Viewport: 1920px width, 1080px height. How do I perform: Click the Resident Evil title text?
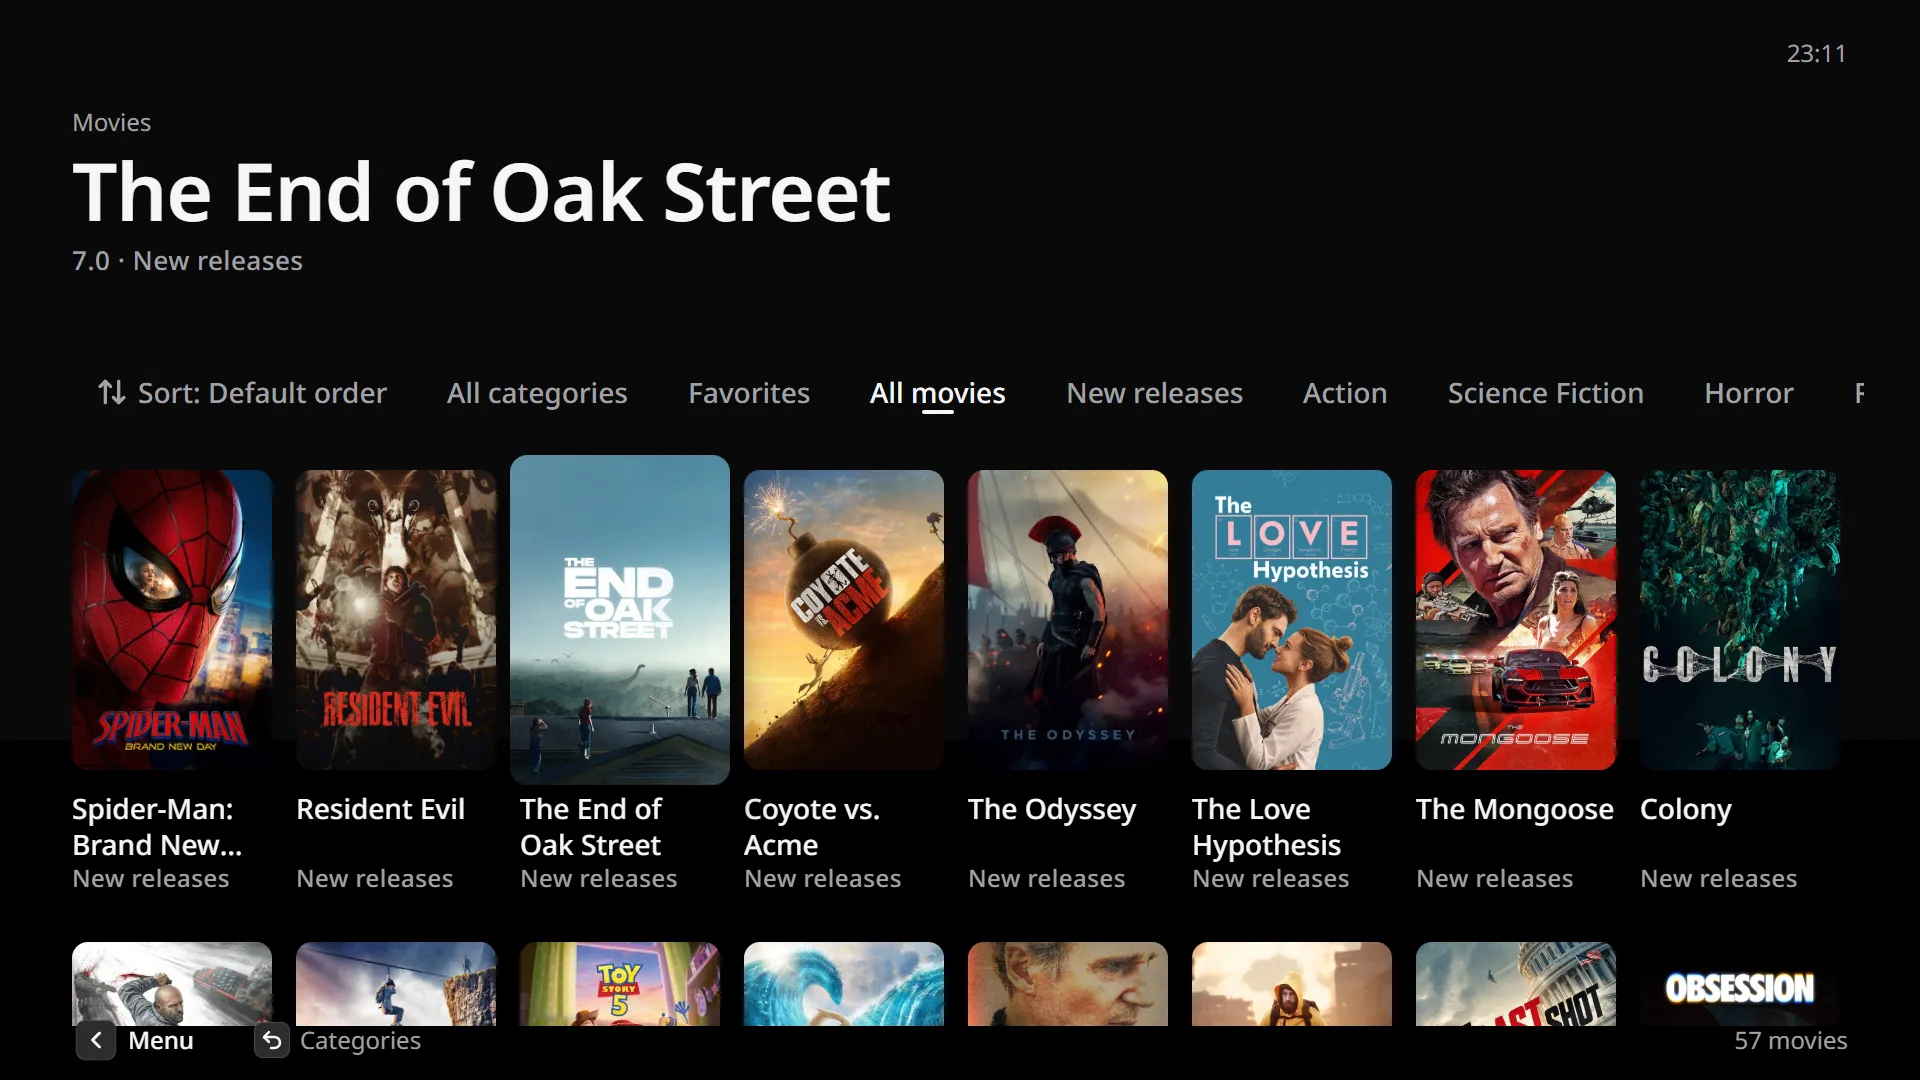[x=380, y=809]
